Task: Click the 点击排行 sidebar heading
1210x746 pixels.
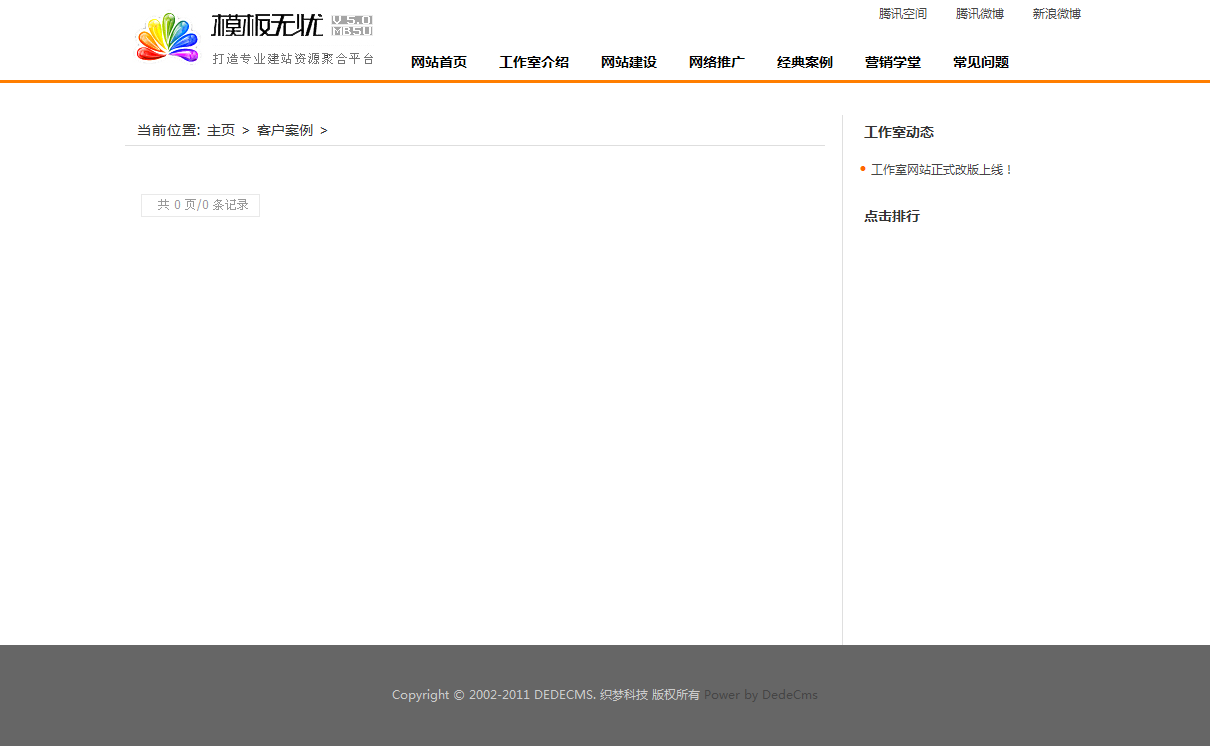Action: pyautogui.click(x=891, y=216)
